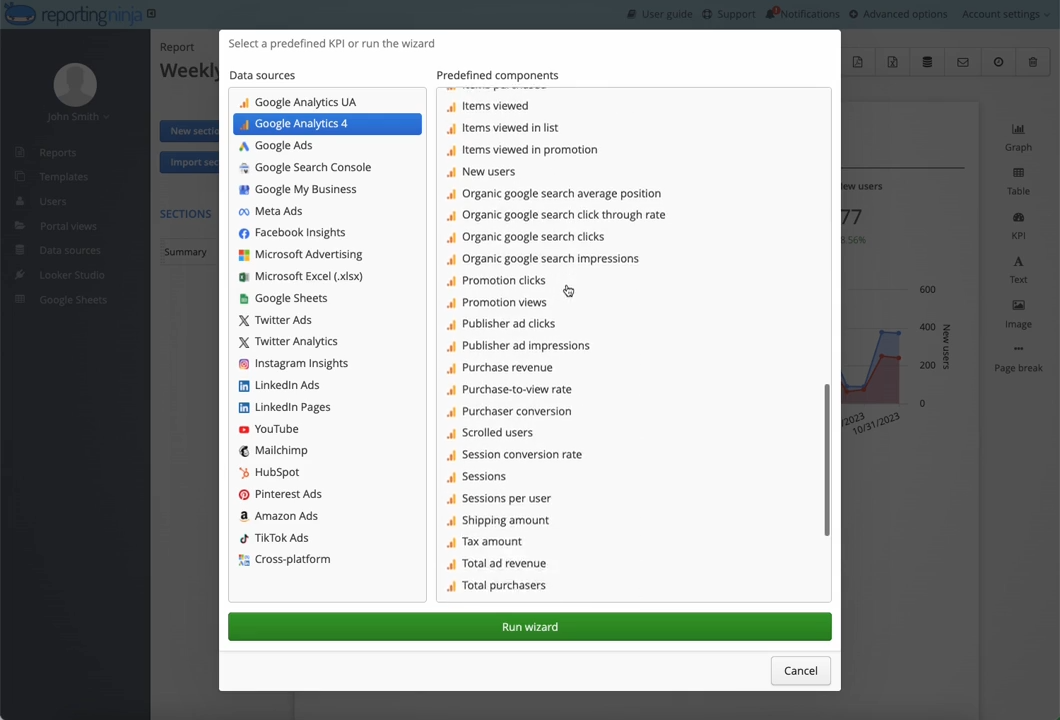Choose the Sessions predefined component
Image resolution: width=1060 pixels, height=720 pixels.
(483, 476)
